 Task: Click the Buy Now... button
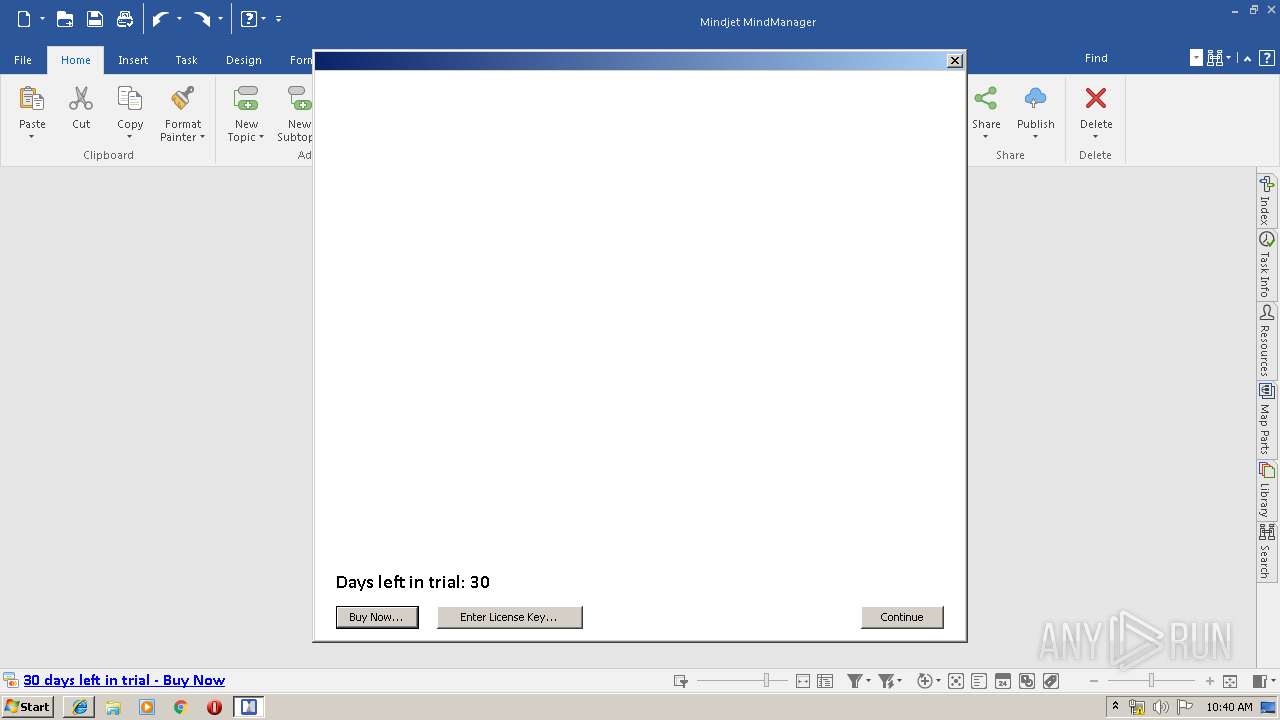[376, 617]
